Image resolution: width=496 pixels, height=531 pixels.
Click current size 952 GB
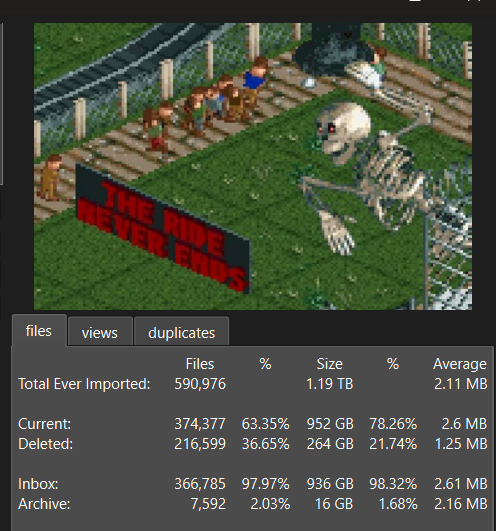tap(330, 424)
